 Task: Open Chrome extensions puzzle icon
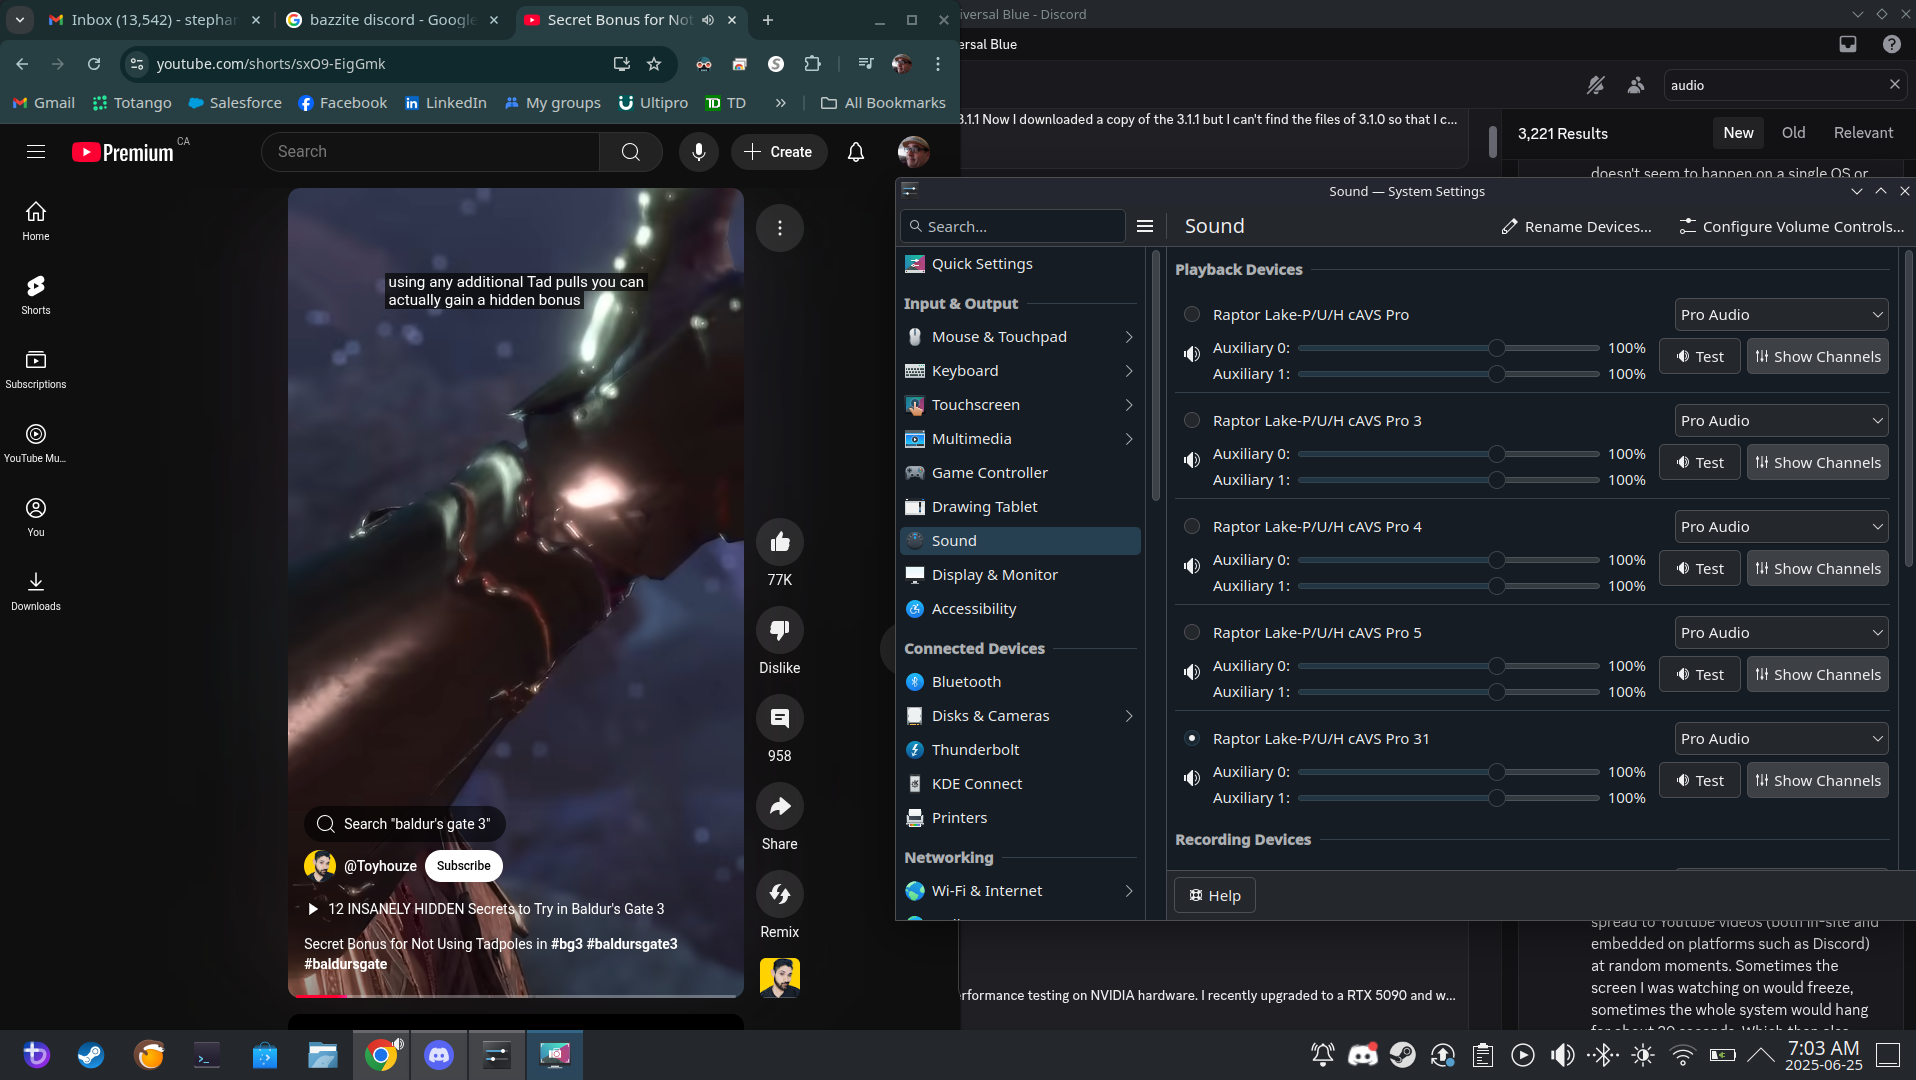813,64
